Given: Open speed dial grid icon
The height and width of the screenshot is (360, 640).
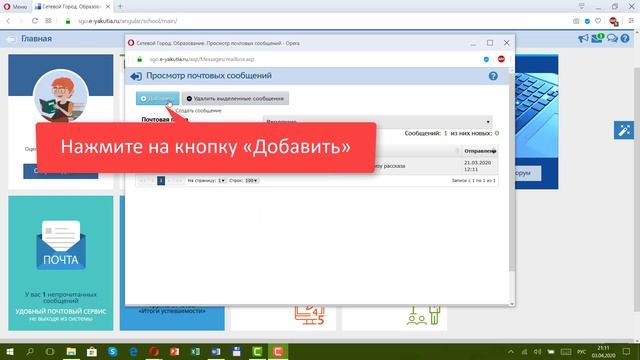Looking at the screenshot, I should (x=48, y=21).
